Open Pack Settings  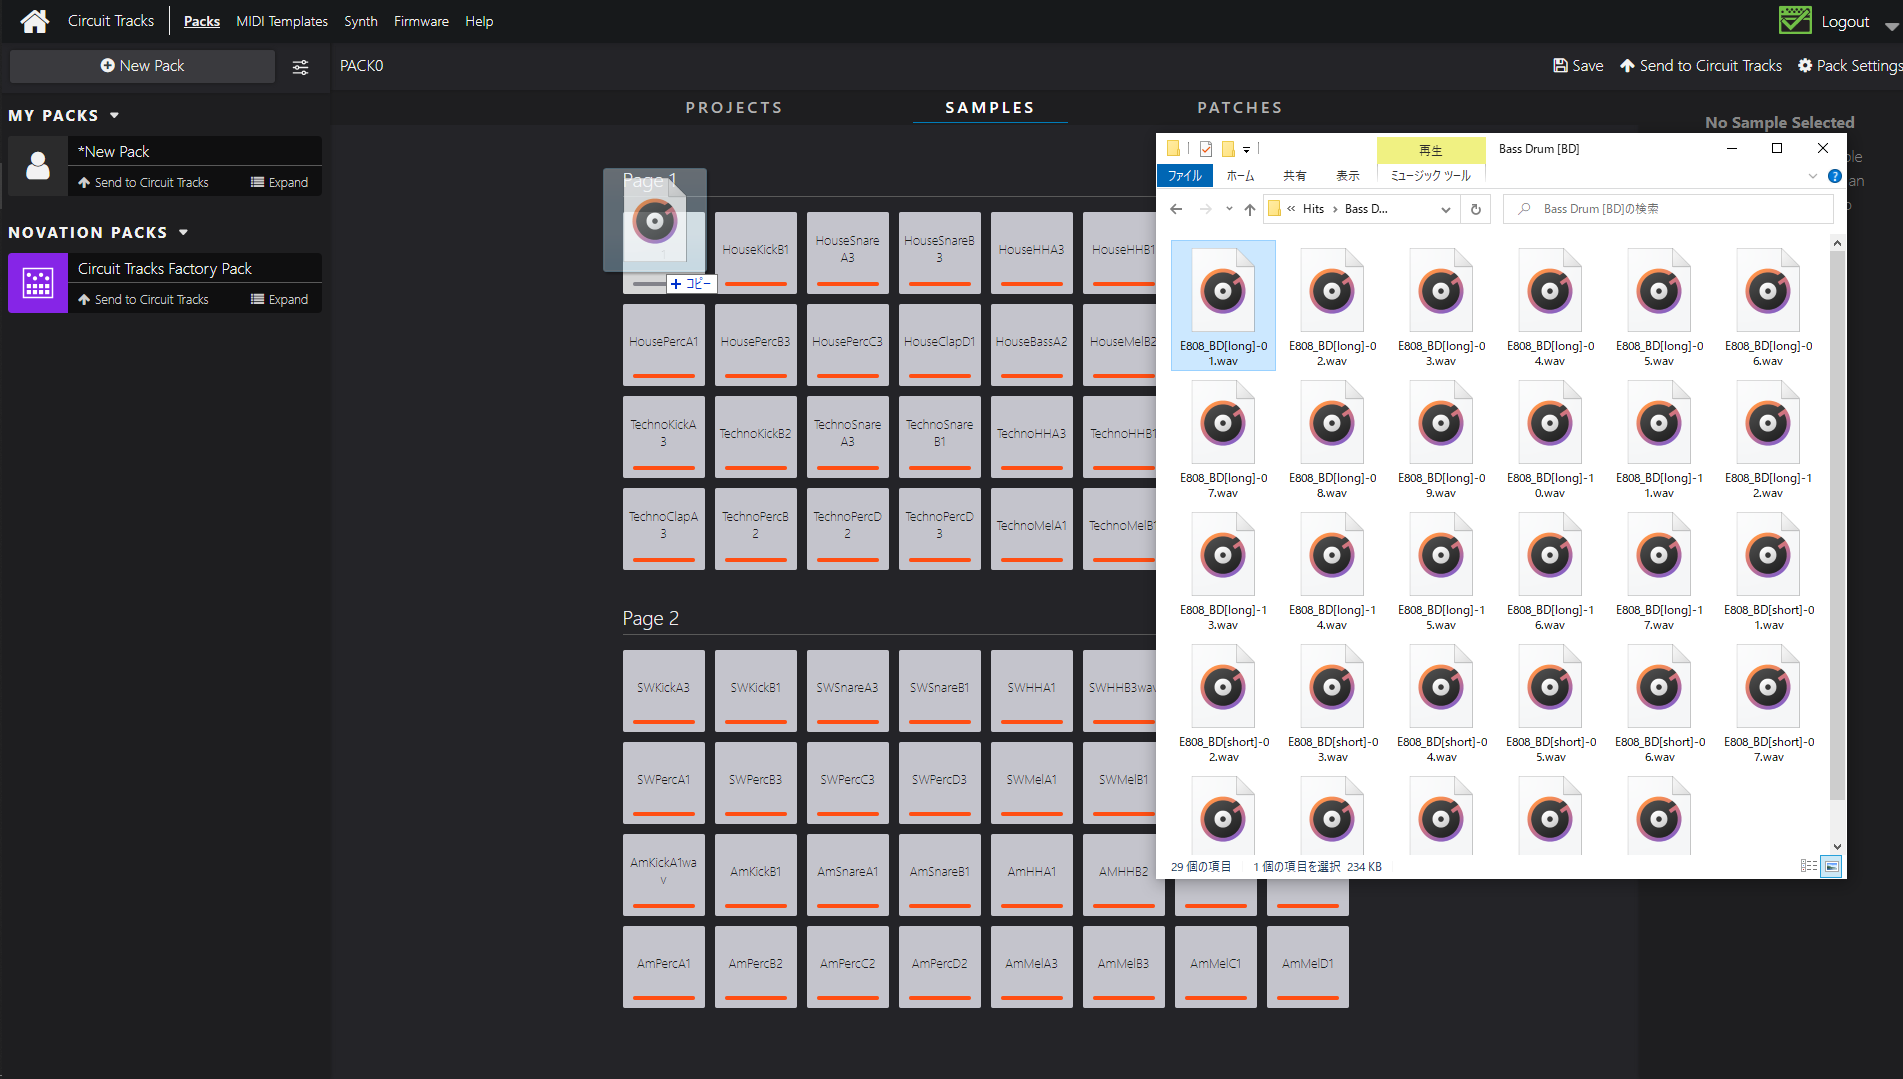pos(1849,66)
